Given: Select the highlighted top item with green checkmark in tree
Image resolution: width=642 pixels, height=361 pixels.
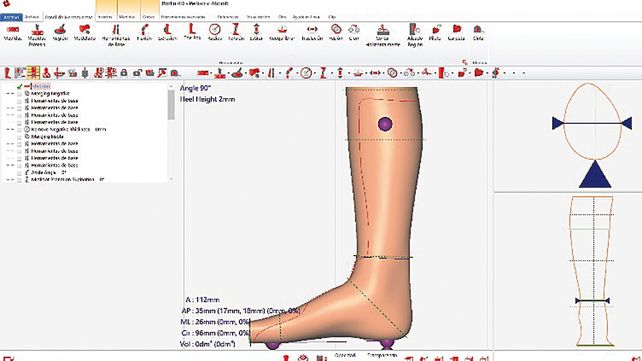Looking at the screenshot, I should coord(41,86).
